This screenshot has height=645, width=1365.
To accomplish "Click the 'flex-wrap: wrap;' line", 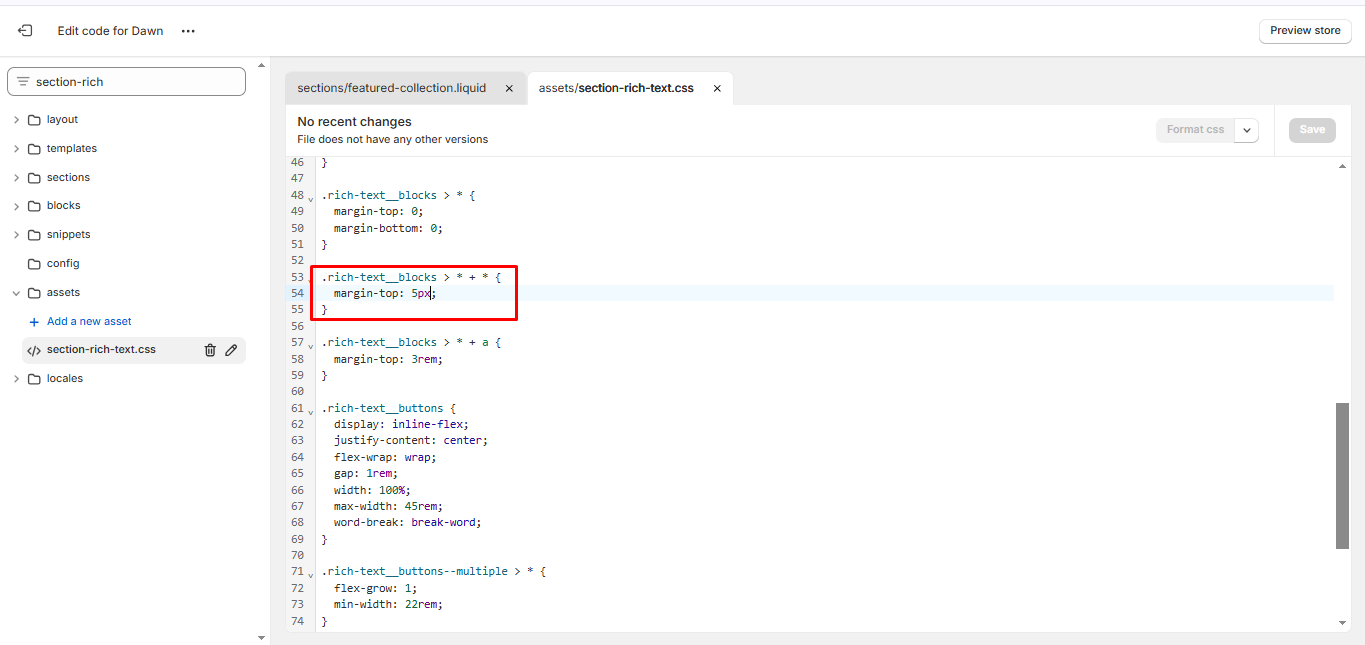I will click(x=385, y=457).
